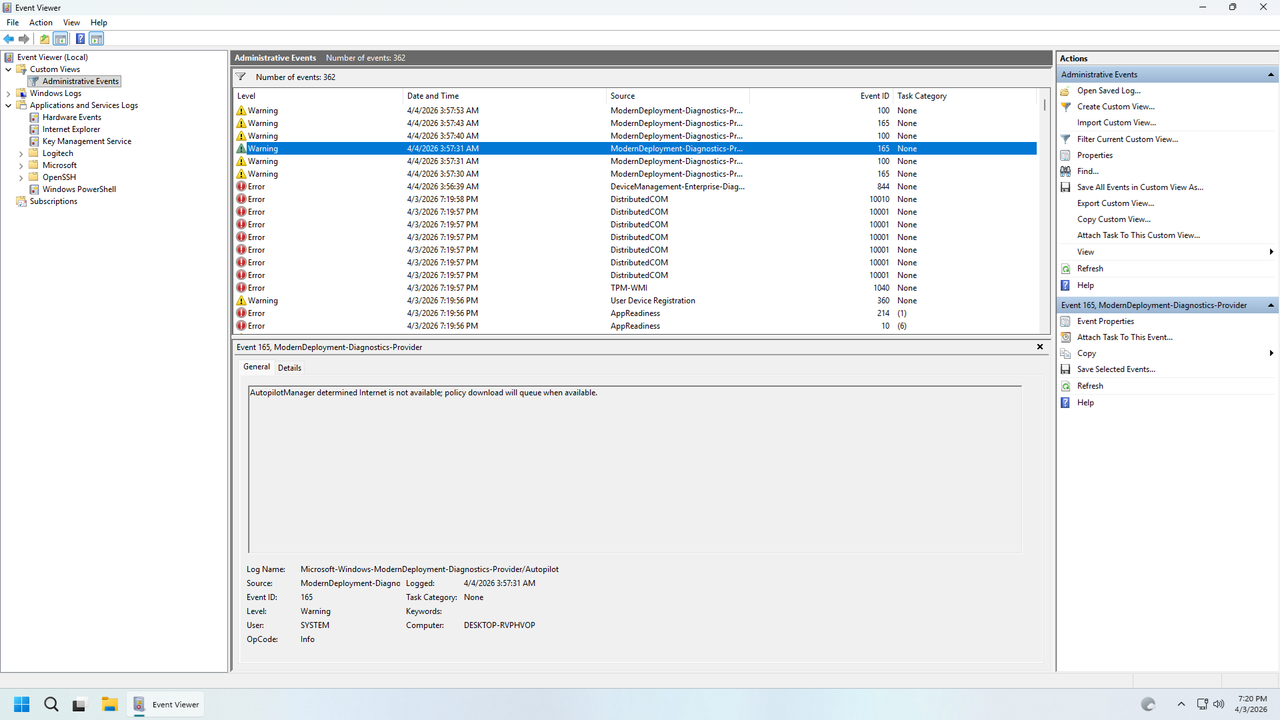Open the View submenu in the Actions pane
1280x720 pixels.
(x=1167, y=252)
